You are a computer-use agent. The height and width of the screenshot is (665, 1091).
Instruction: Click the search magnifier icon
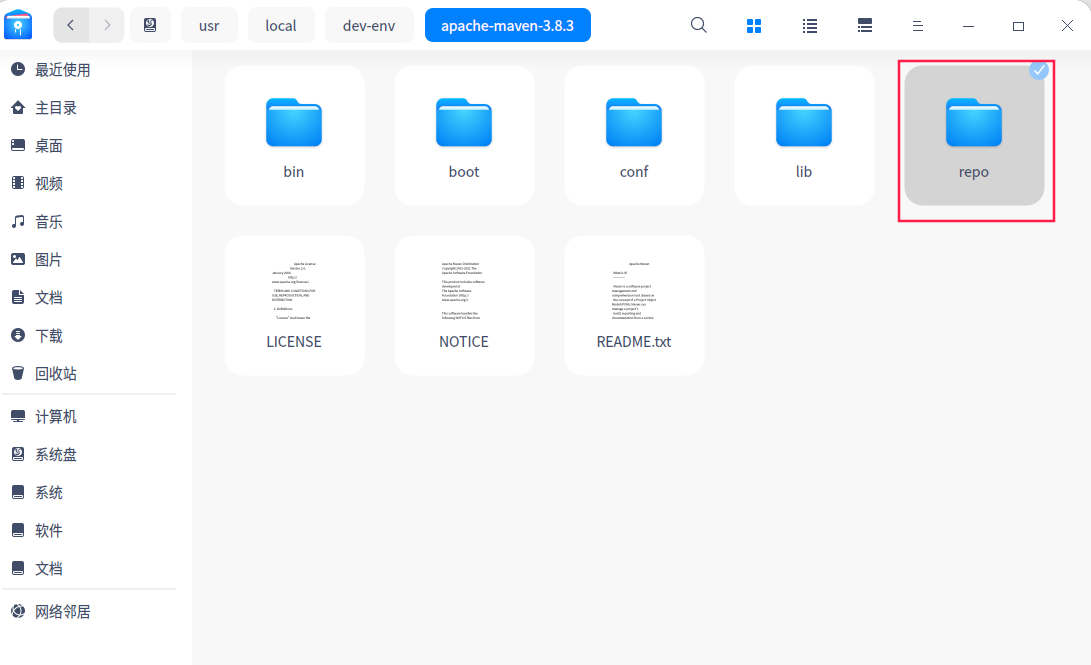pyautogui.click(x=698, y=25)
